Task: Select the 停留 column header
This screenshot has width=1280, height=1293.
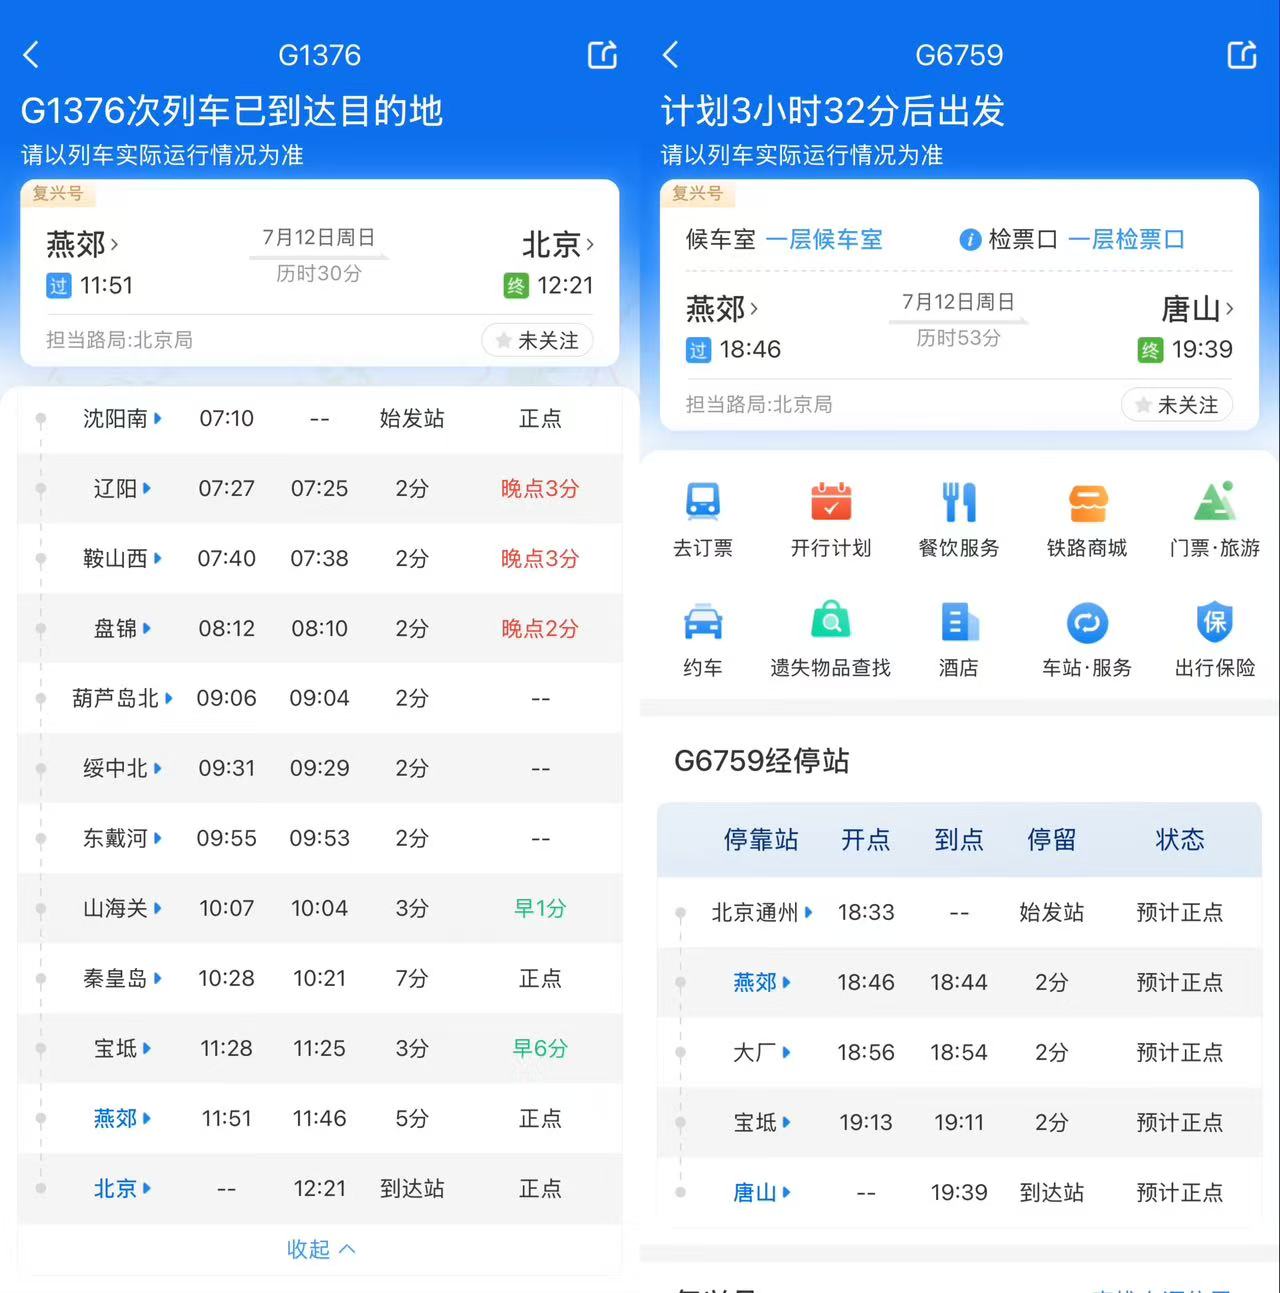Action: 1052,839
